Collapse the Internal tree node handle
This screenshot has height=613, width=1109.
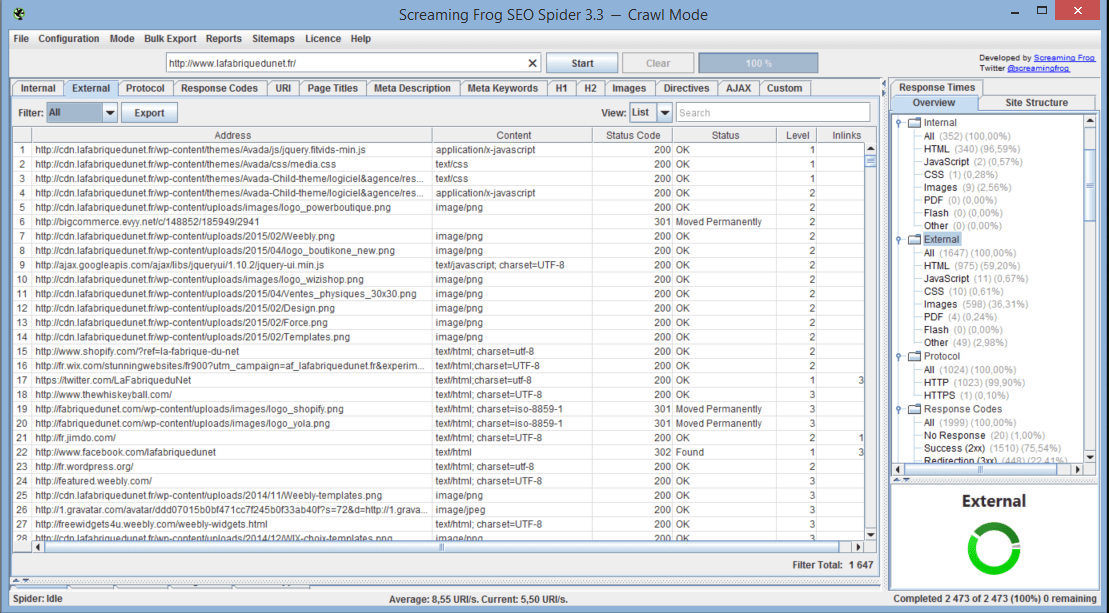pos(899,123)
